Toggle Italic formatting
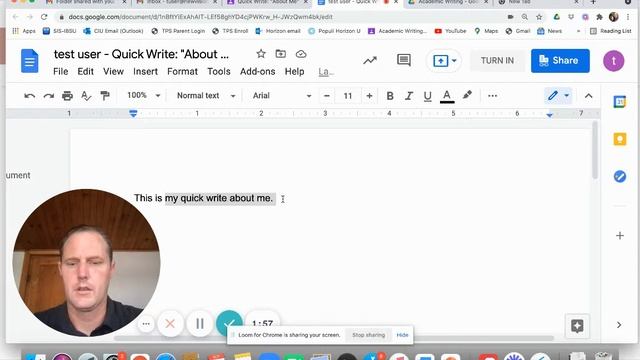This screenshot has width=640, height=360. click(409, 96)
